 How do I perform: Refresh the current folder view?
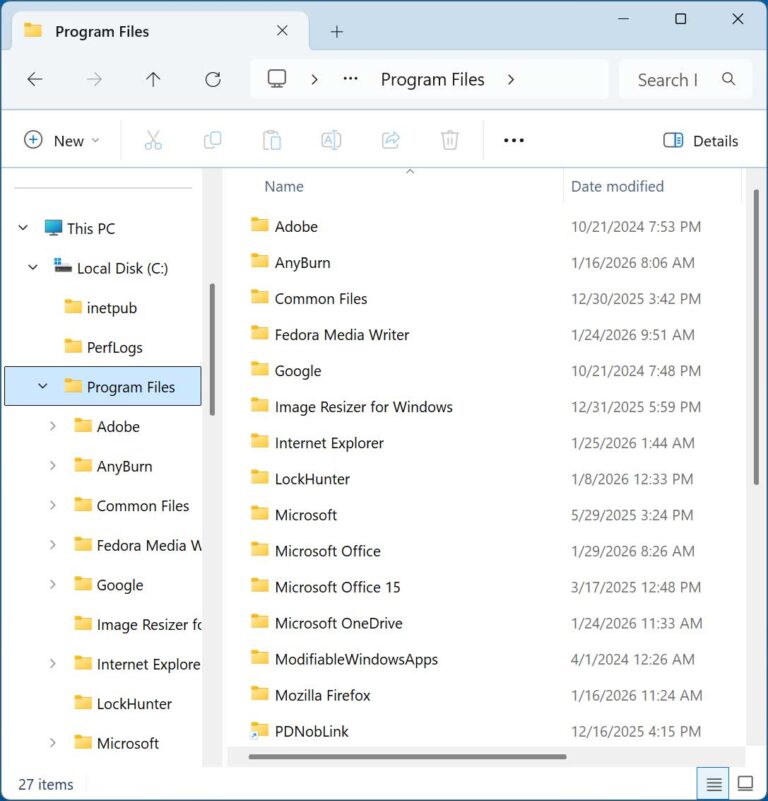(x=212, y=79)
